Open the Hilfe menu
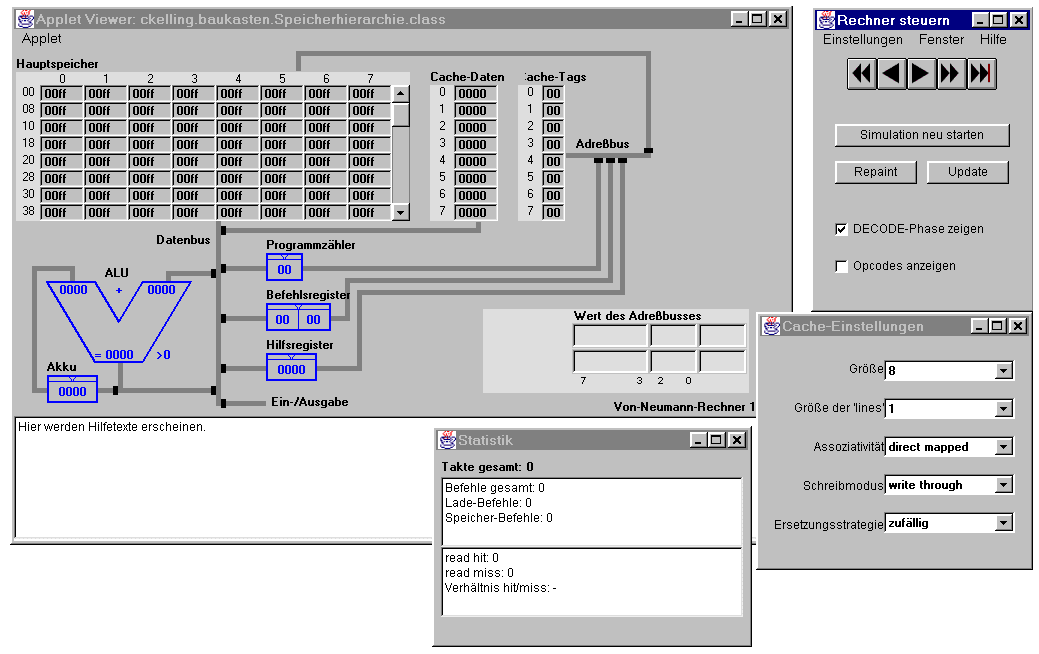The height and width of the screenshot is (654, 1039). point(993,40)
